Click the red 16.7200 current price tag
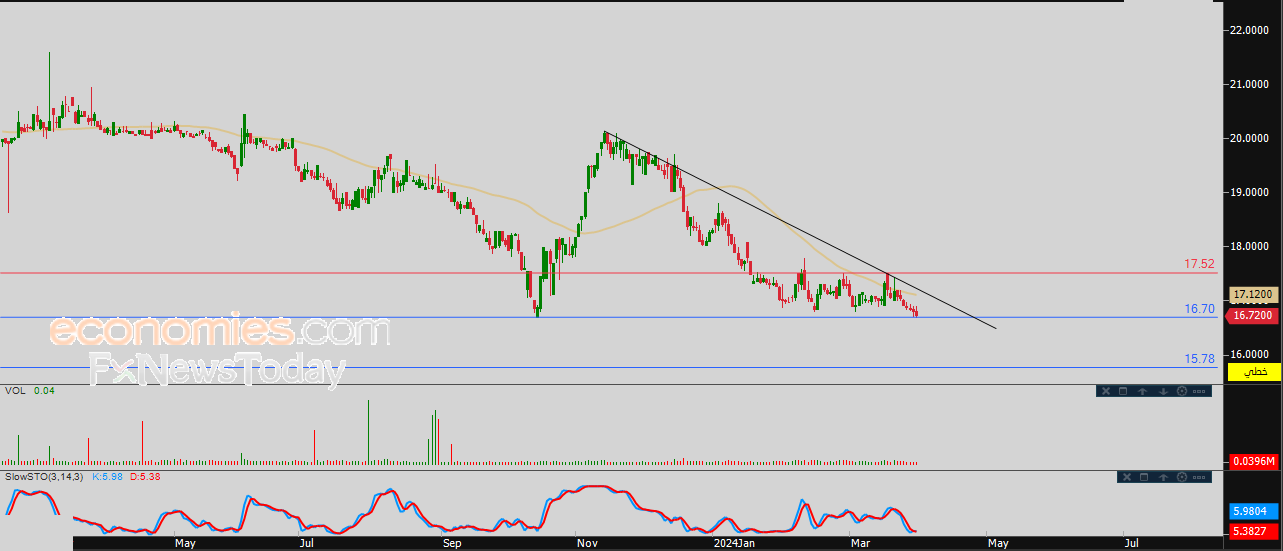The image size is (1283, 551). tap(1253, 315)
